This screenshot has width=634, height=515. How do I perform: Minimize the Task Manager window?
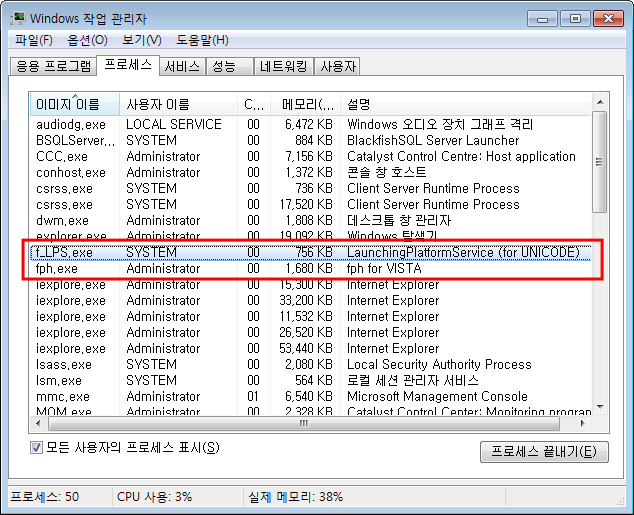tap(543, 19)
